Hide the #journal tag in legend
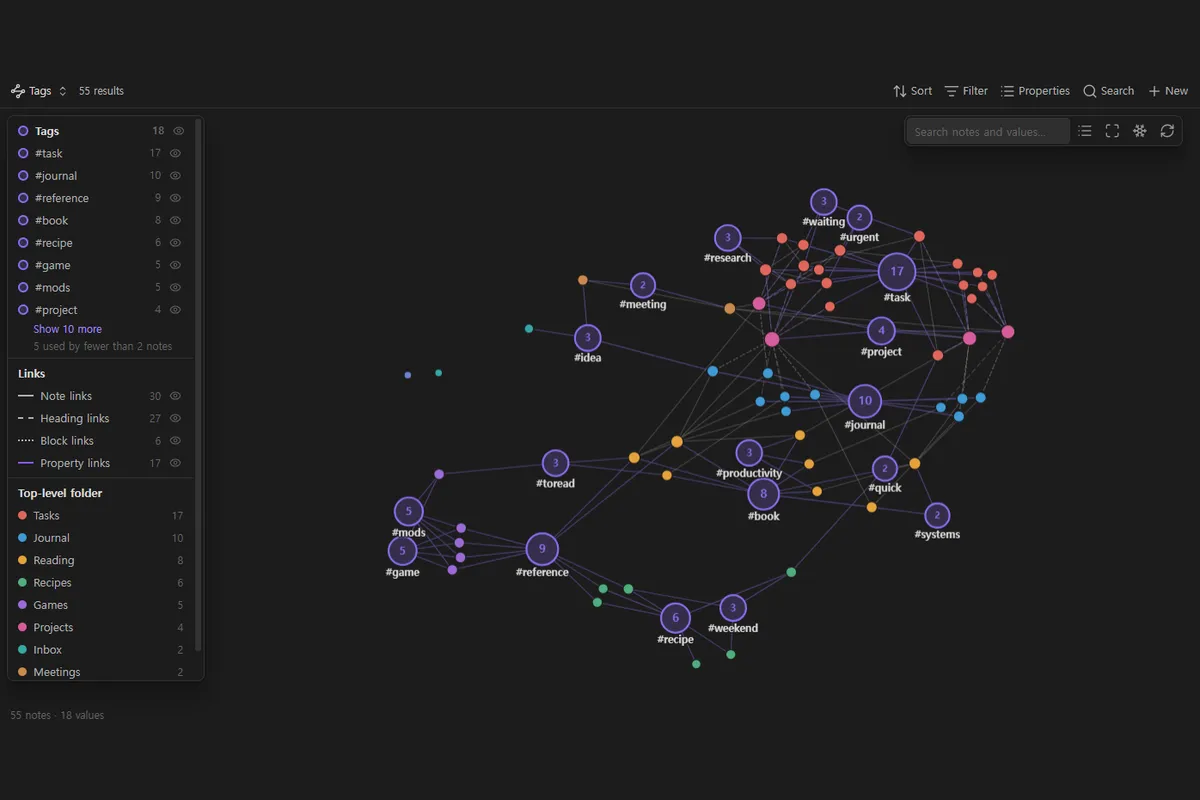Screen dimensions: 1200x800 [x=175, y=176]
